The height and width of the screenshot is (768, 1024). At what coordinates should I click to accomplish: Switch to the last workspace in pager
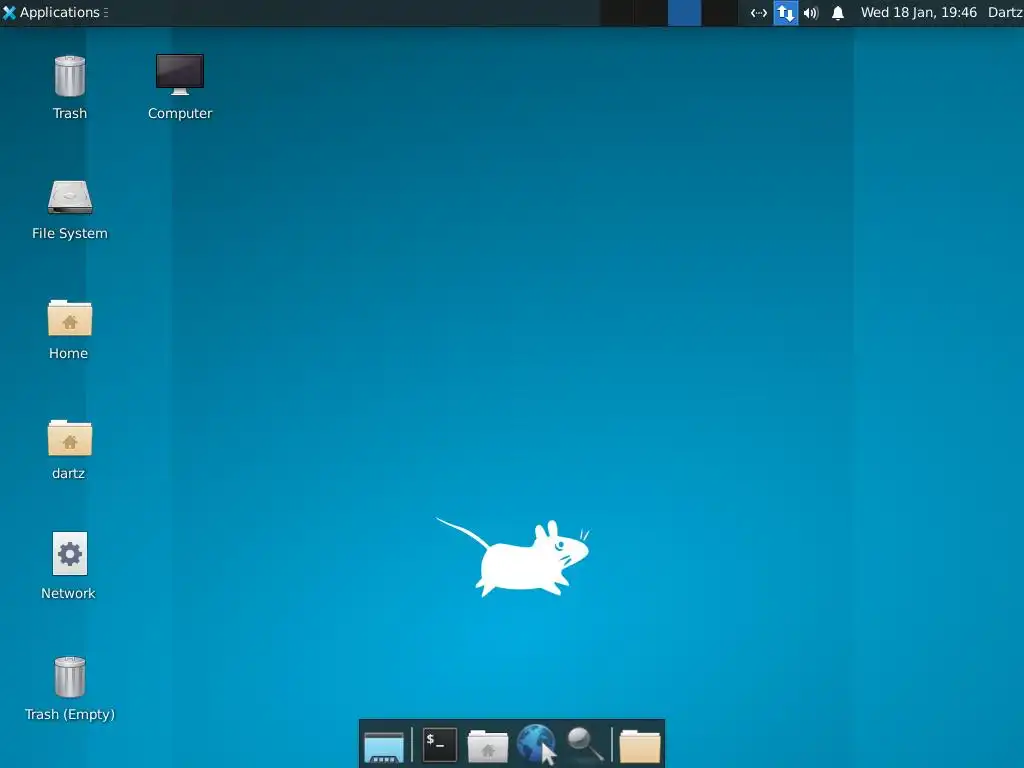click(x=719, y=12)
